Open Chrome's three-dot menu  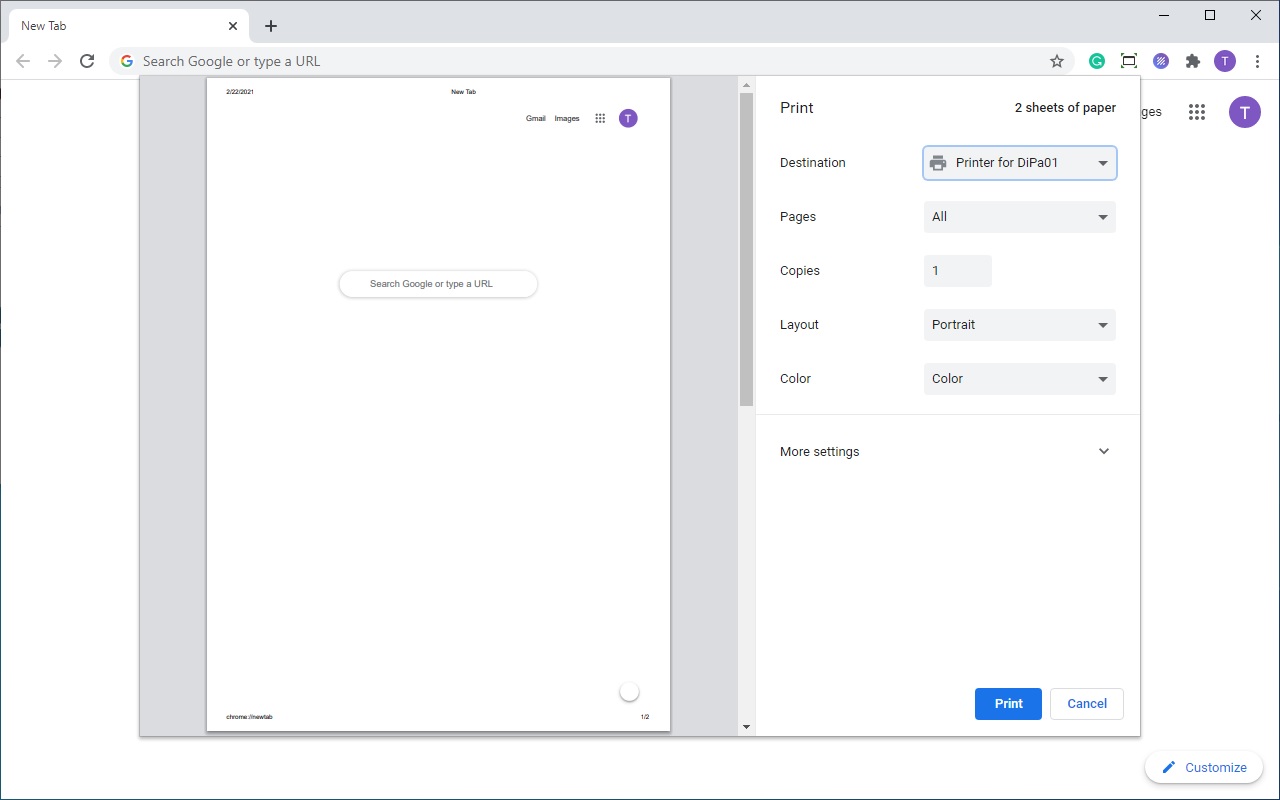coord(1257,61)
